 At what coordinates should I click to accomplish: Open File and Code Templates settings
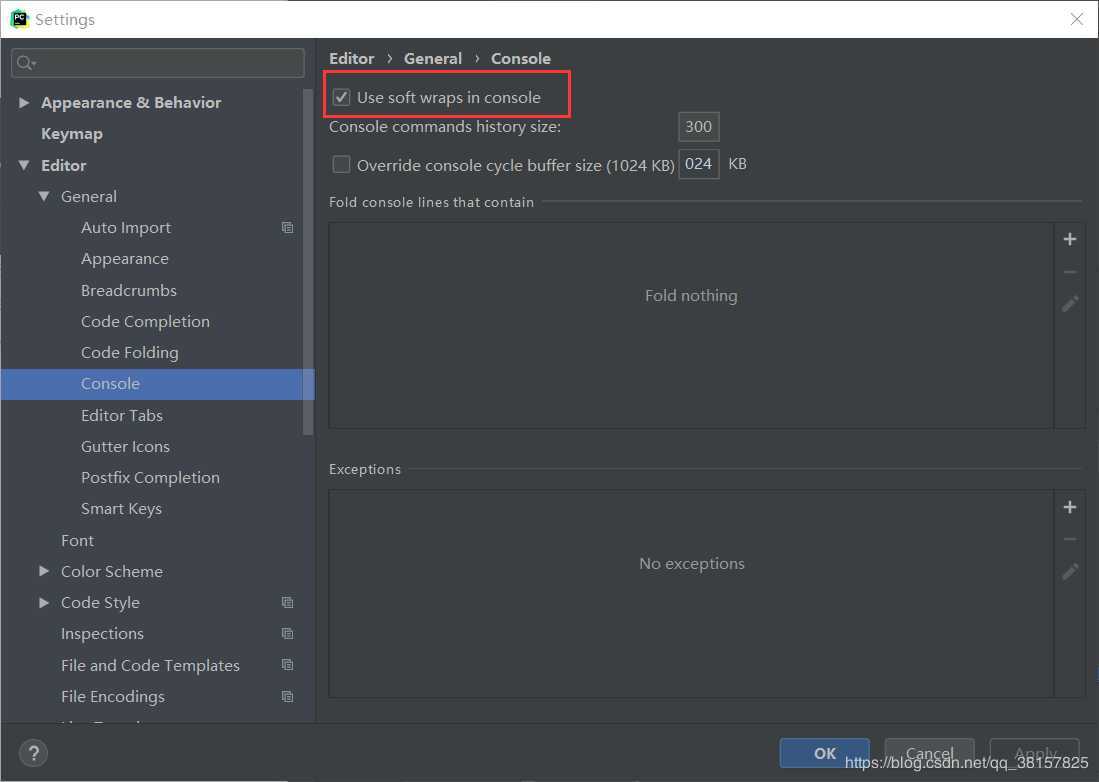point(150,665)
